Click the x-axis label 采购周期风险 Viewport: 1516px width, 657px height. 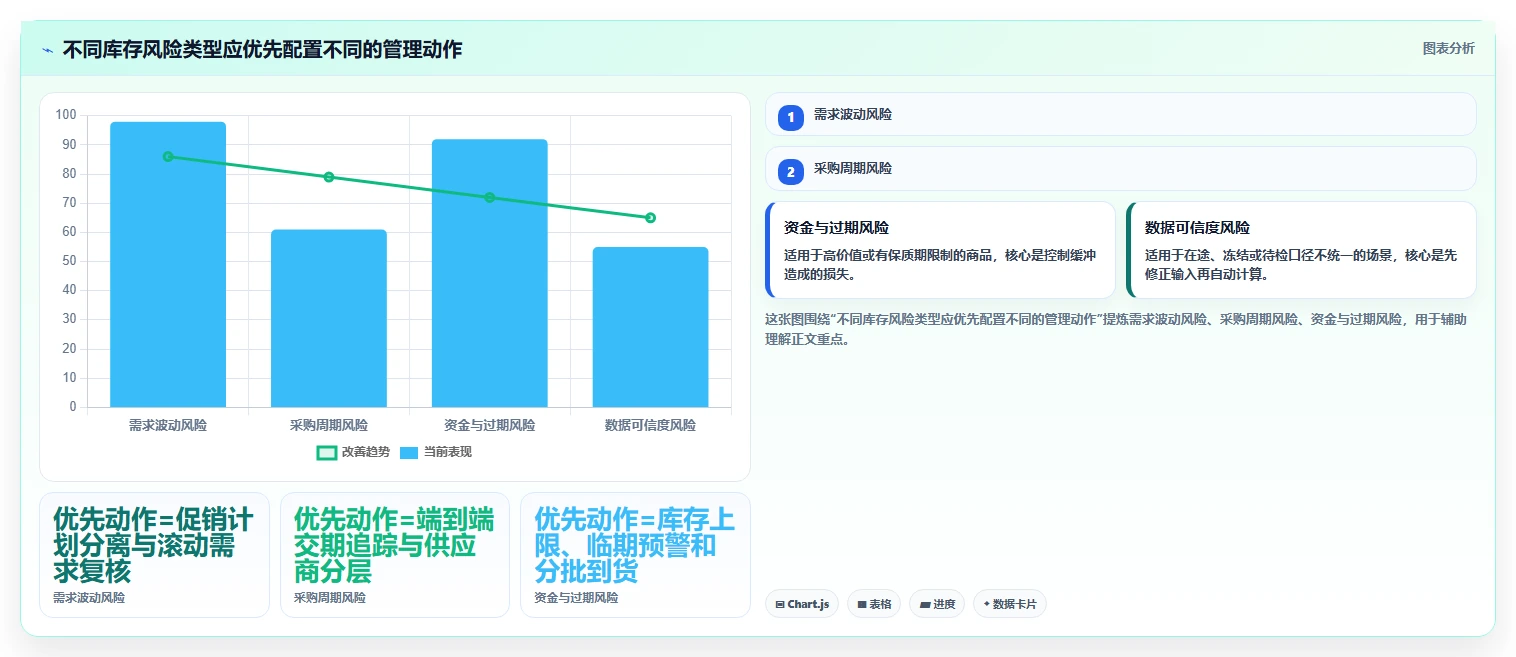[x=329, y=425]
